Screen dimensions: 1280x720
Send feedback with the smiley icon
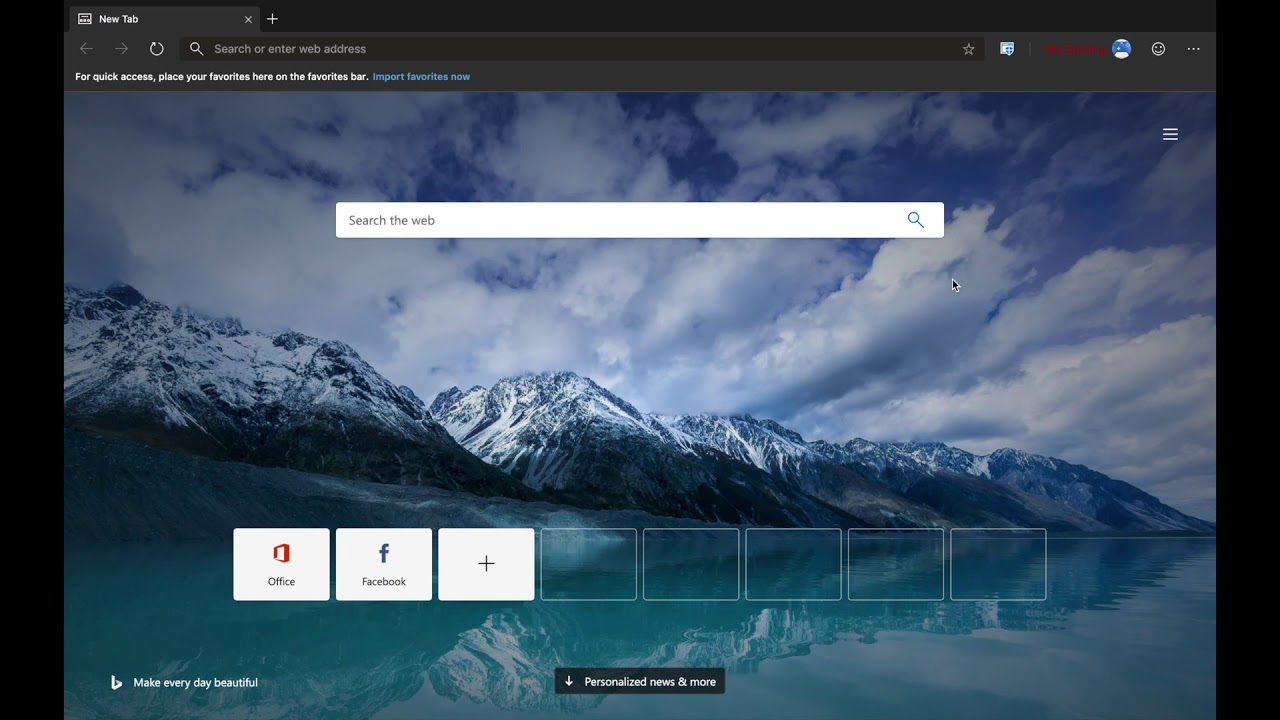[1158, 49]
